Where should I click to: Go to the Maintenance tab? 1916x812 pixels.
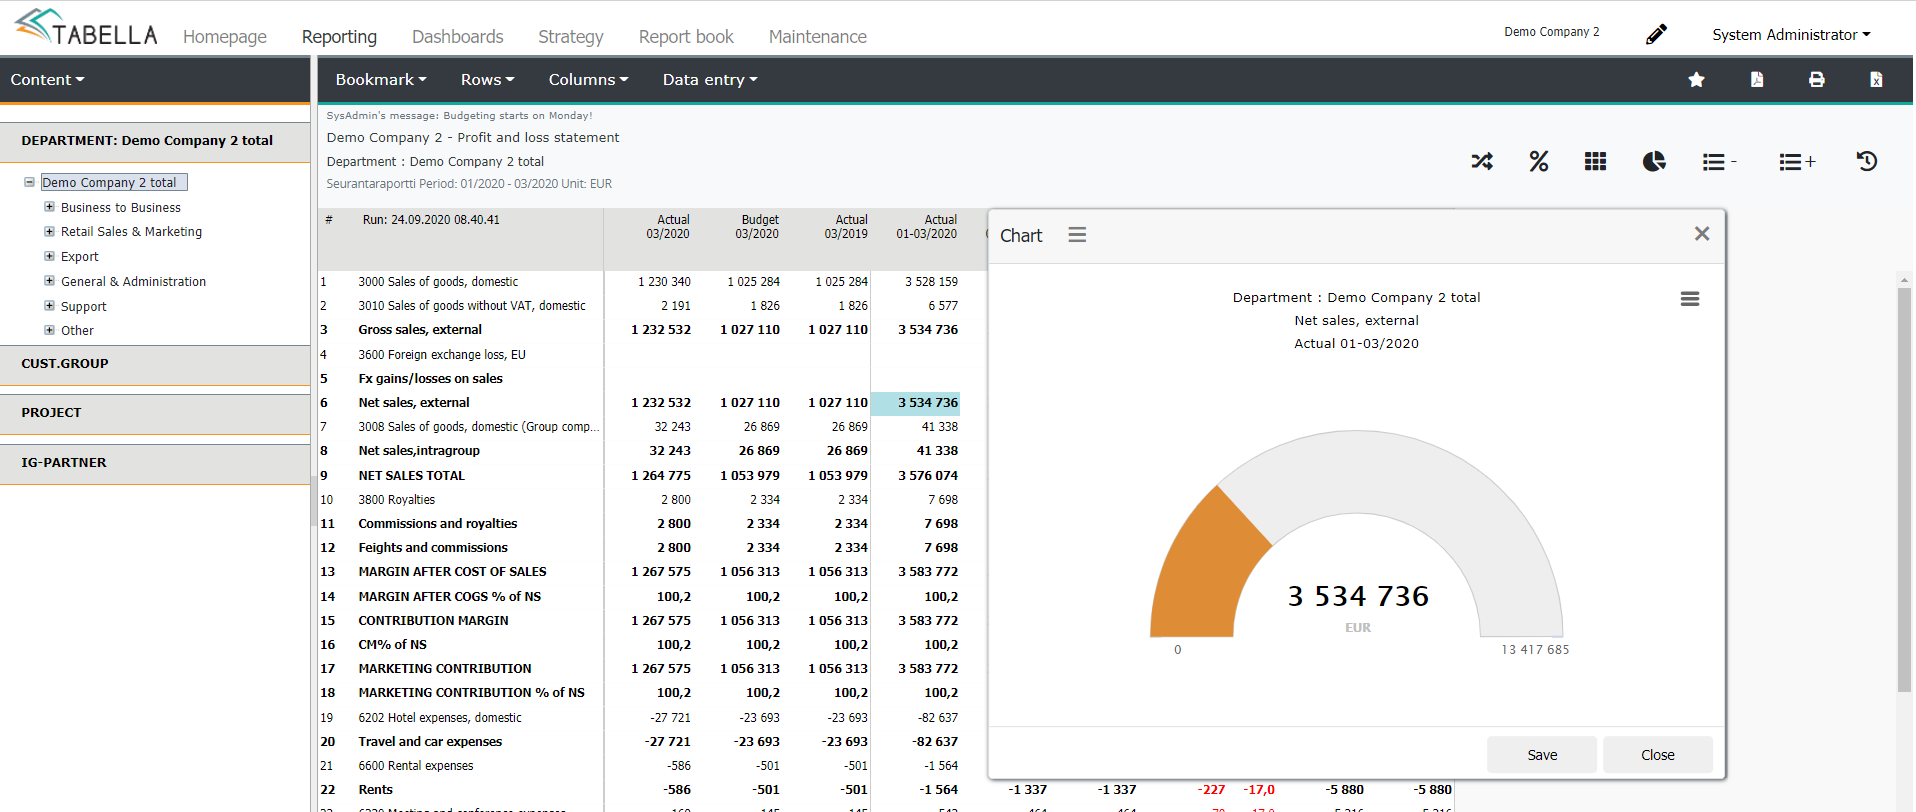pyautogui.click(x=818, y=37)
